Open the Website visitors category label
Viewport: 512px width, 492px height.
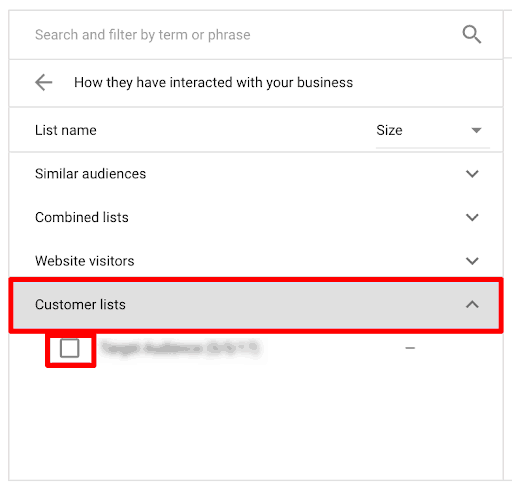[x=85, y=261]
